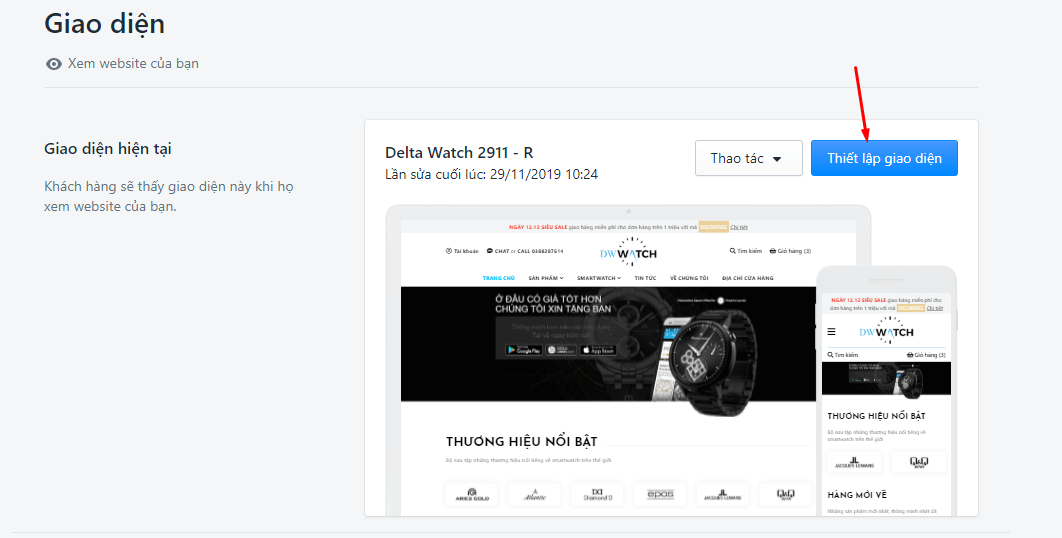This screenshot has width=1062, height=538.
Task: Click SẢN PHẨM in the preview navigation
Action: (x=546, y=278)
